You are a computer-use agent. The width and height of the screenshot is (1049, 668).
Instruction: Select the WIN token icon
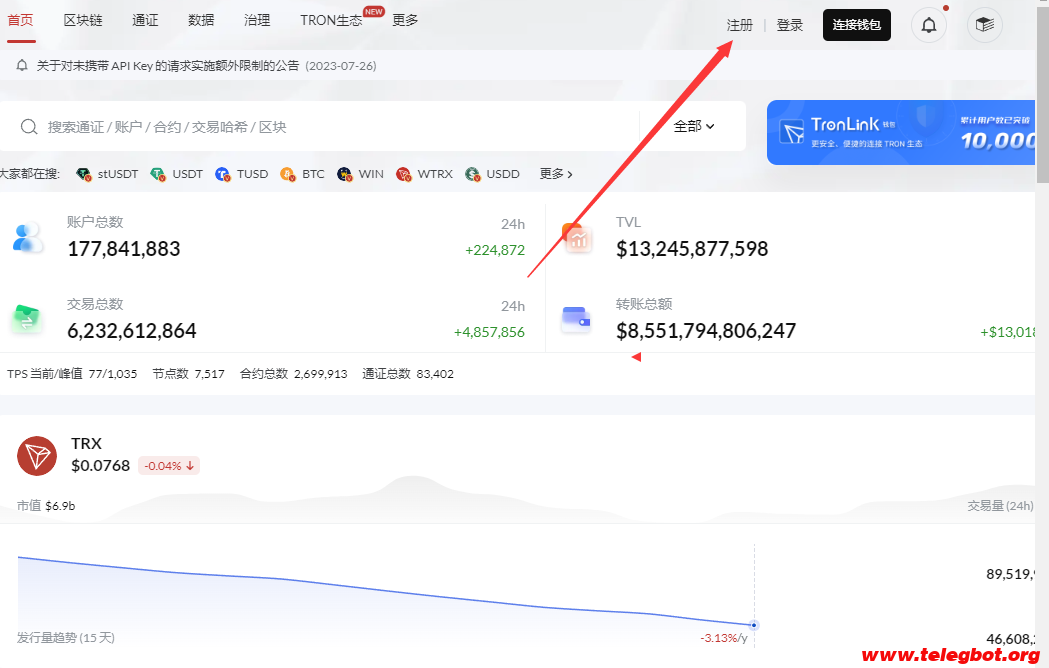(x=345, y=174)
